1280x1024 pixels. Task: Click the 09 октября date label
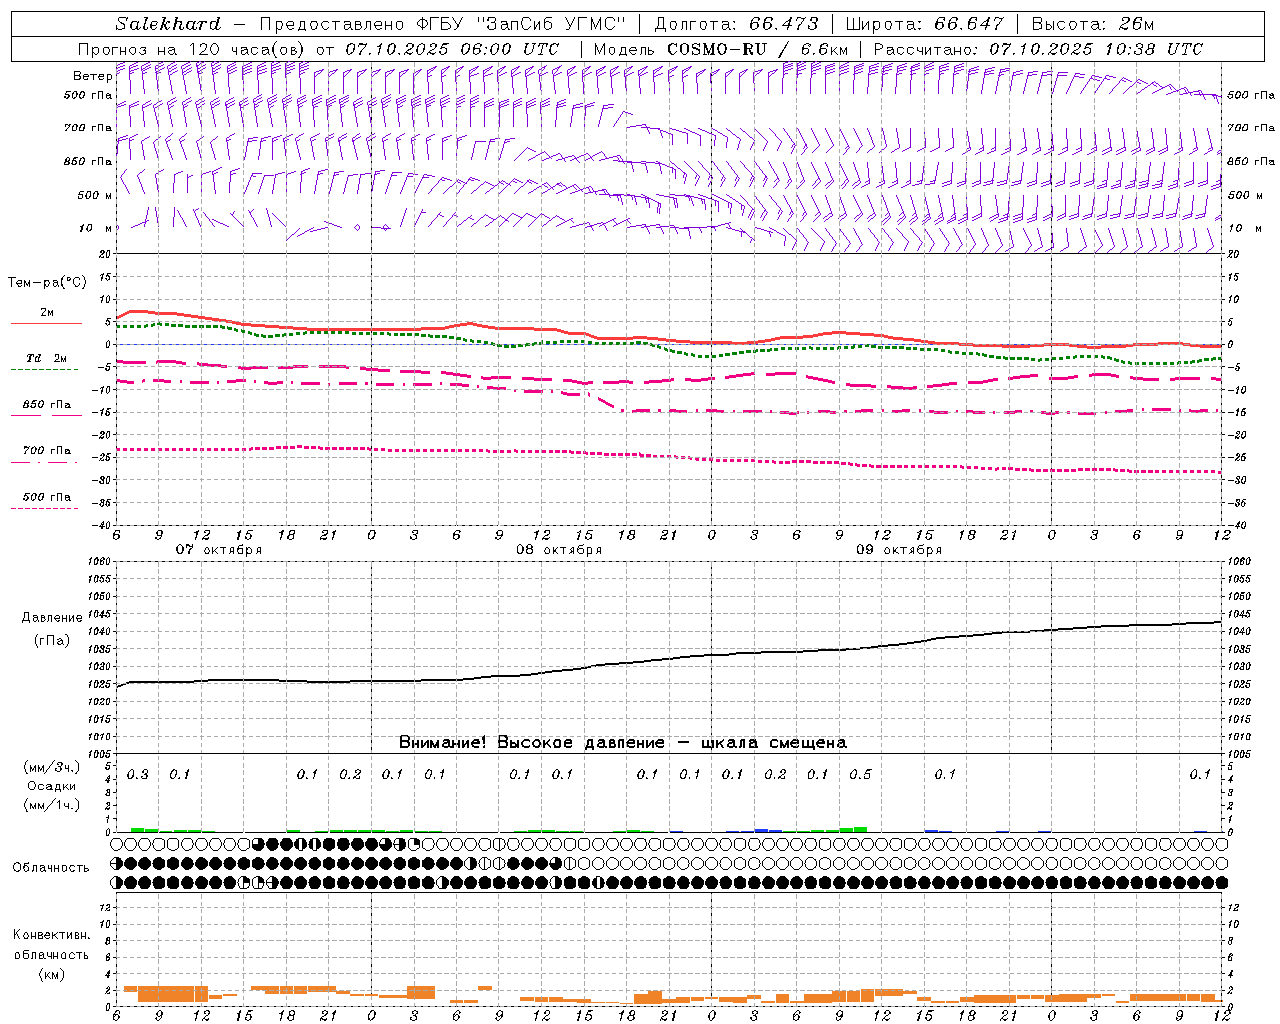[x=899, y=550]
